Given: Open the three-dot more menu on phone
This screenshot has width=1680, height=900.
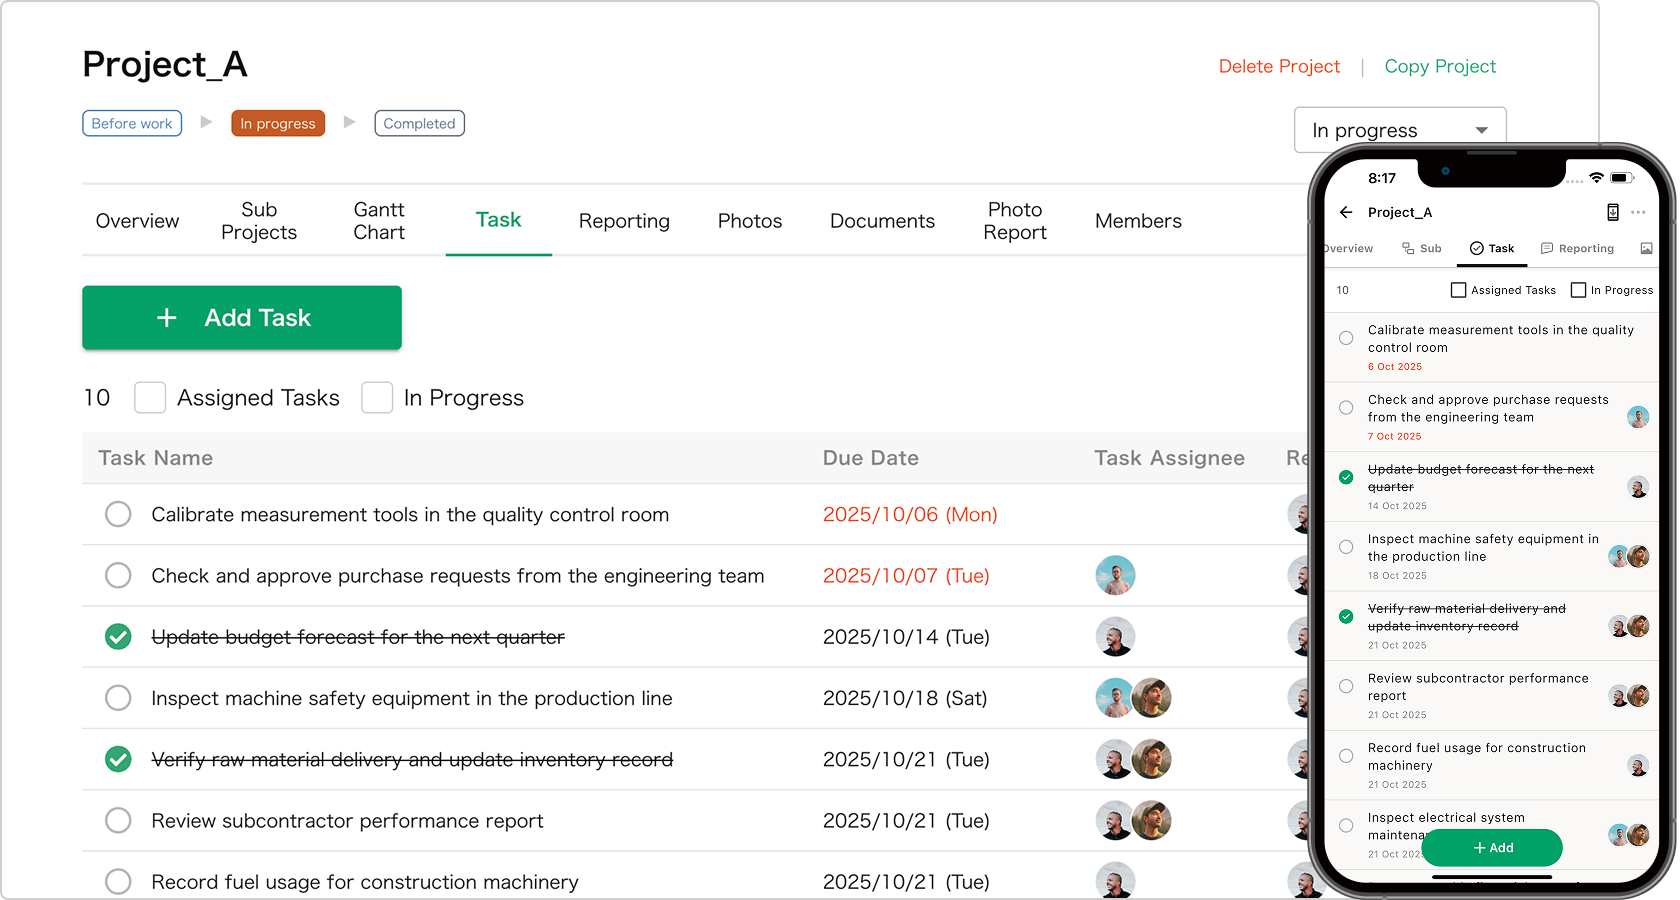Looking at the screenshot, I should coord(1638,212).
